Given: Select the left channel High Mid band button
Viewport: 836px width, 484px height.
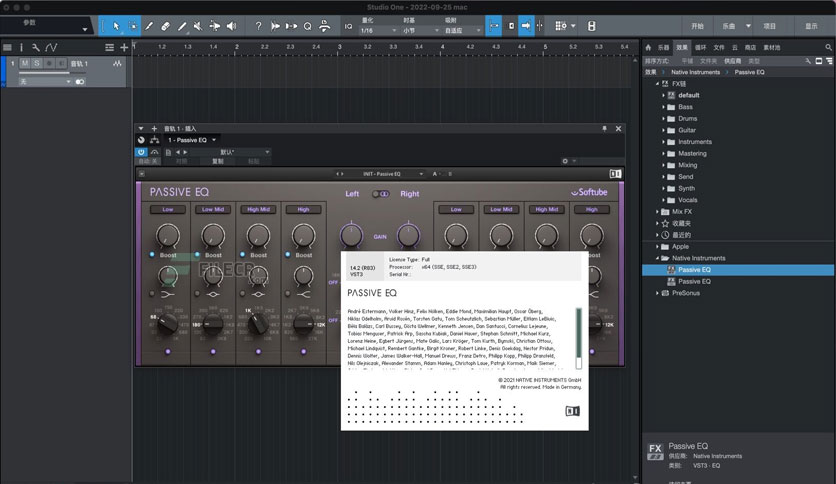Looking at the screenshot, I should click(x=258, y=209).
